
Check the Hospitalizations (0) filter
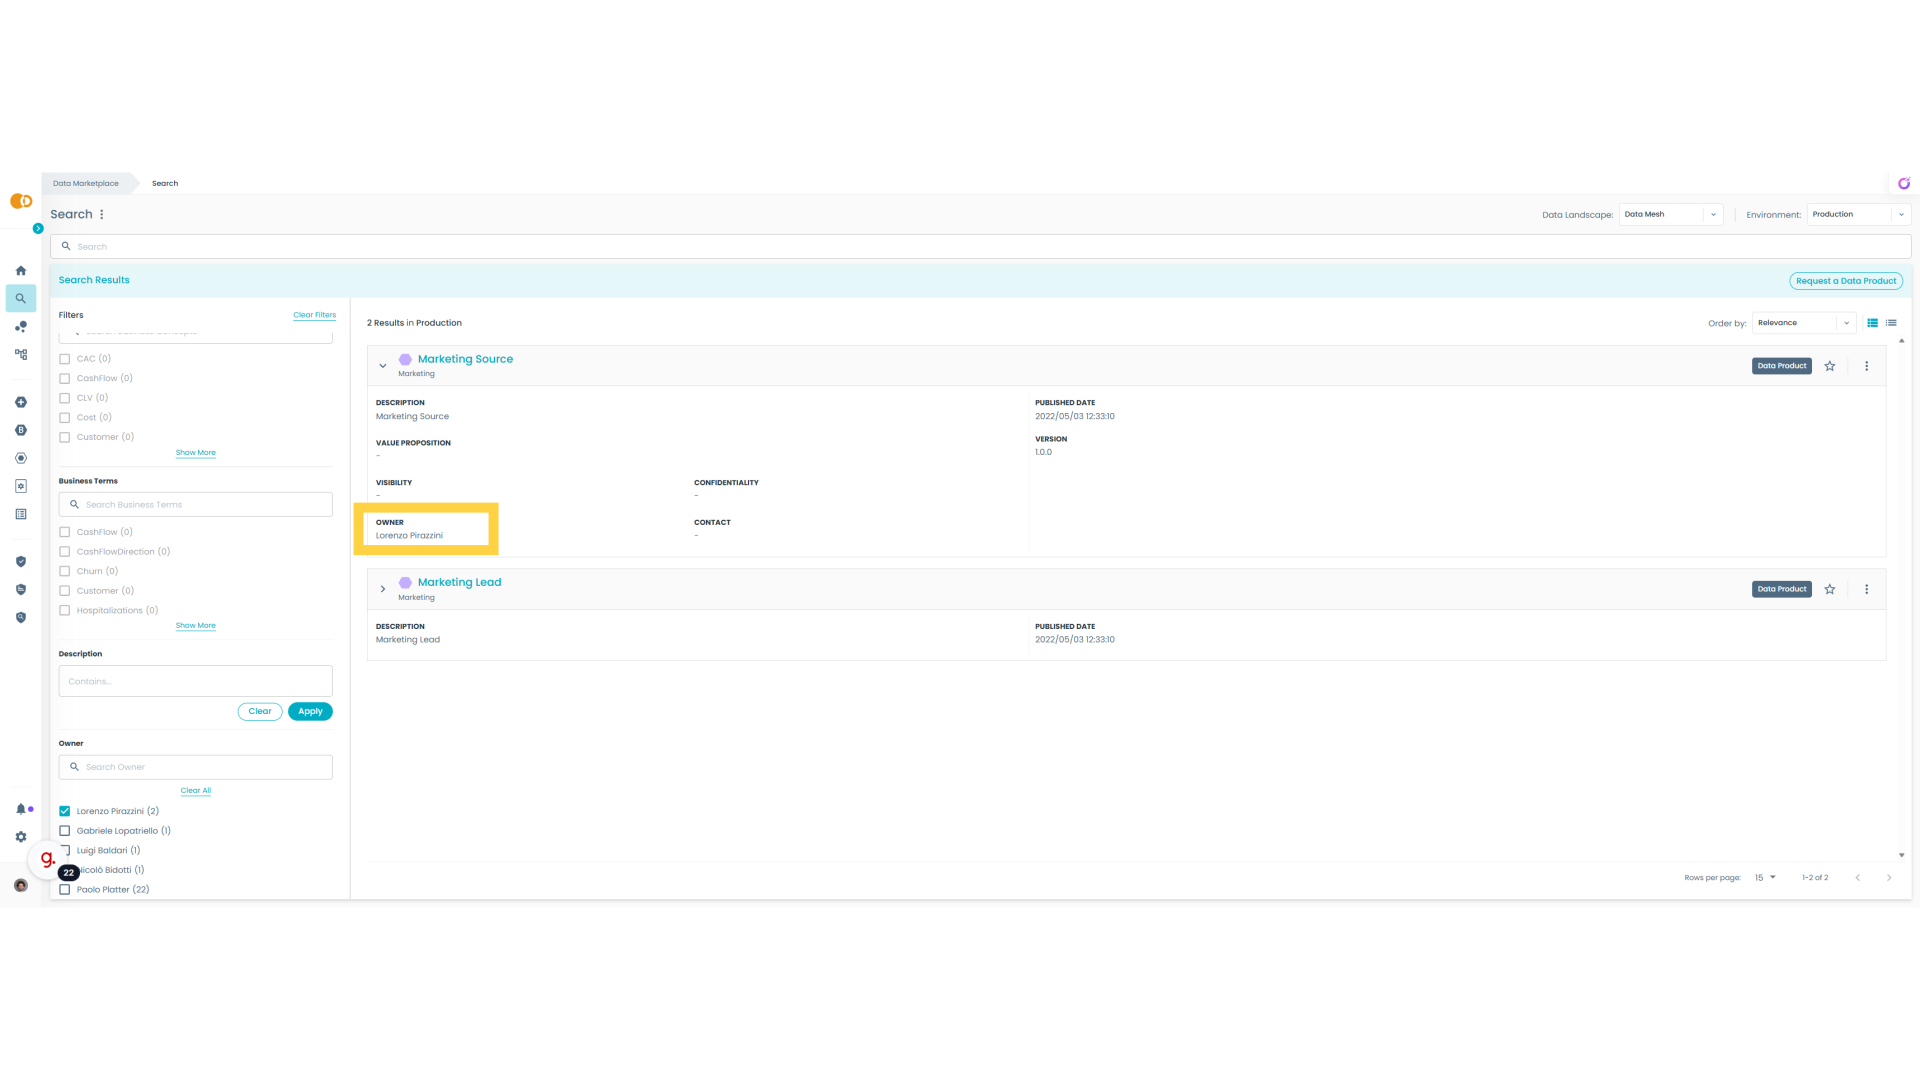(65, 611)
